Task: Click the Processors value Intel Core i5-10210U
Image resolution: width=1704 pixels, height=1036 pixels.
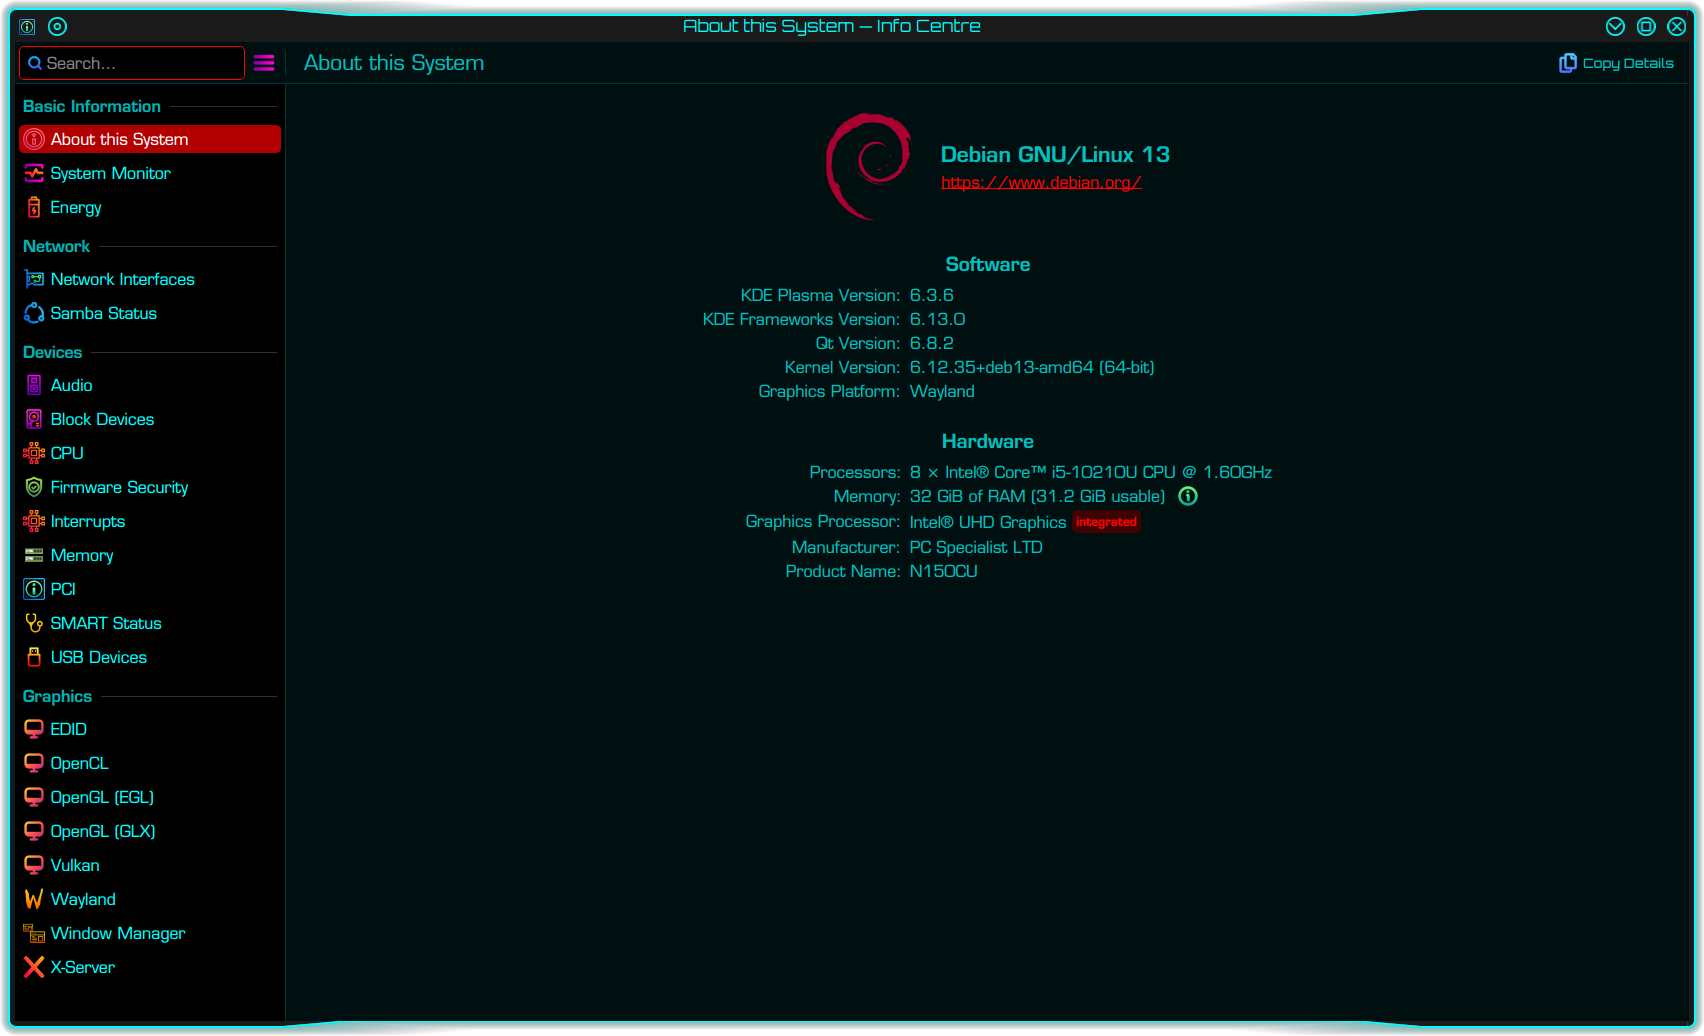Action: click(x=1090, y=472)
